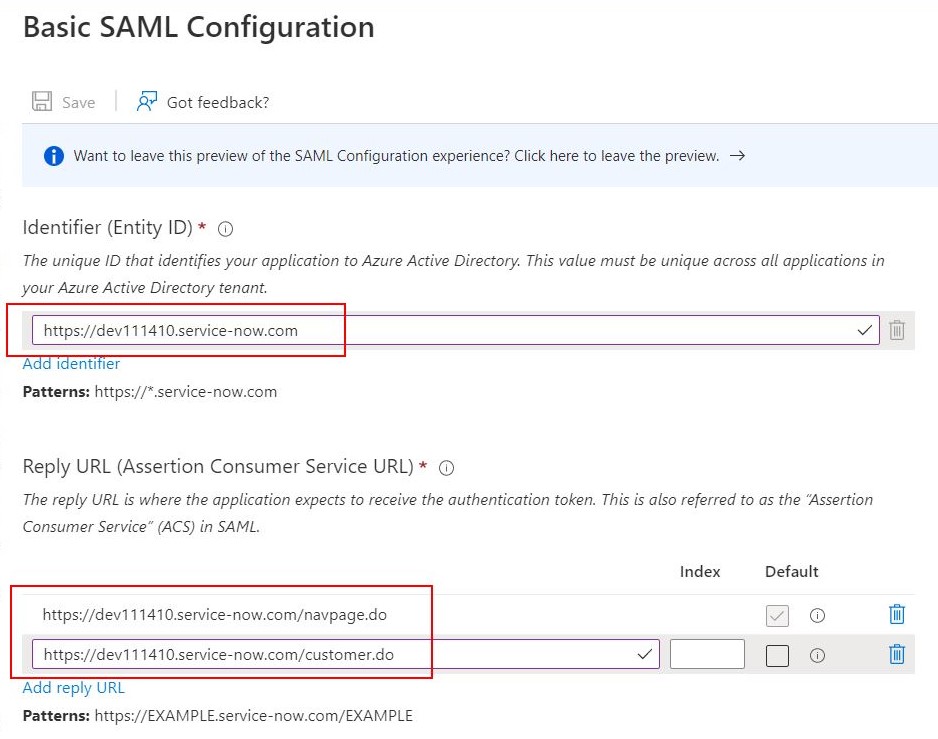
Task: Delete the customer.do reply URL
Action: tap(897, 654)
